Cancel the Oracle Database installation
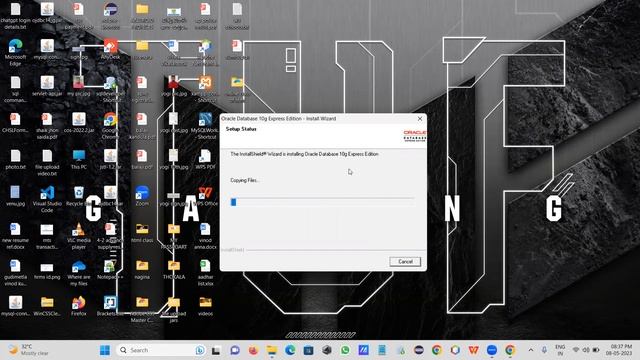 pyautogui.click(x=405, y=262)
